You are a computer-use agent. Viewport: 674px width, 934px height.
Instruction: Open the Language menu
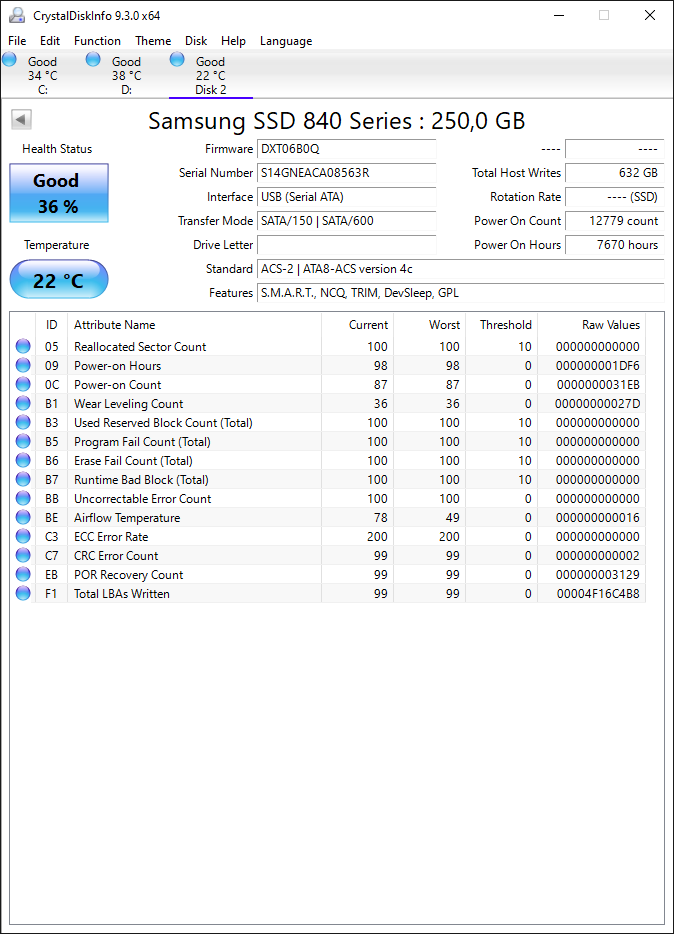[286, 41]
